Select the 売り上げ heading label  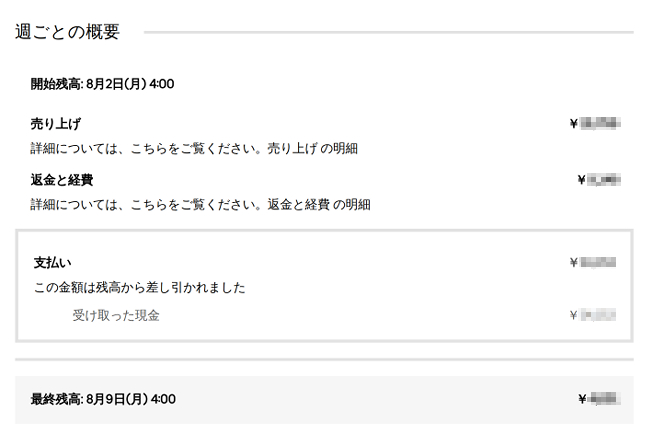pyautogui.click(x=55, y=124)
